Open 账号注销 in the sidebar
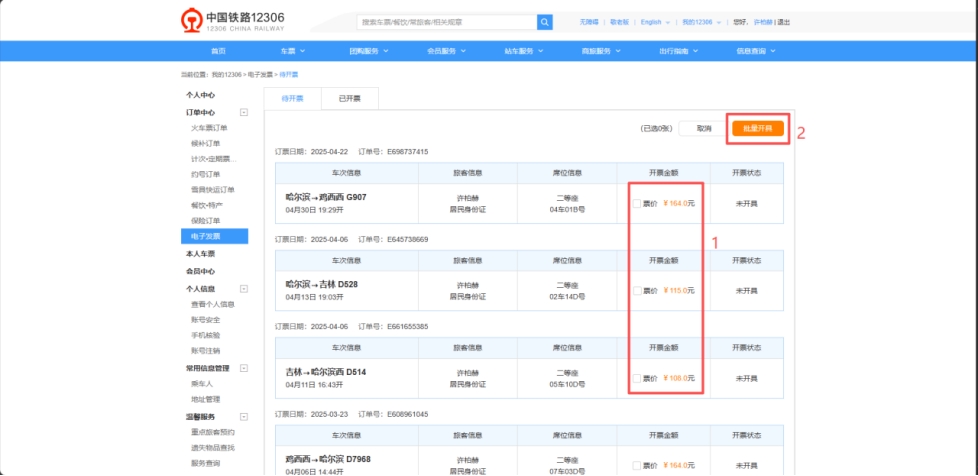978x476 pixels. [205, 351]
